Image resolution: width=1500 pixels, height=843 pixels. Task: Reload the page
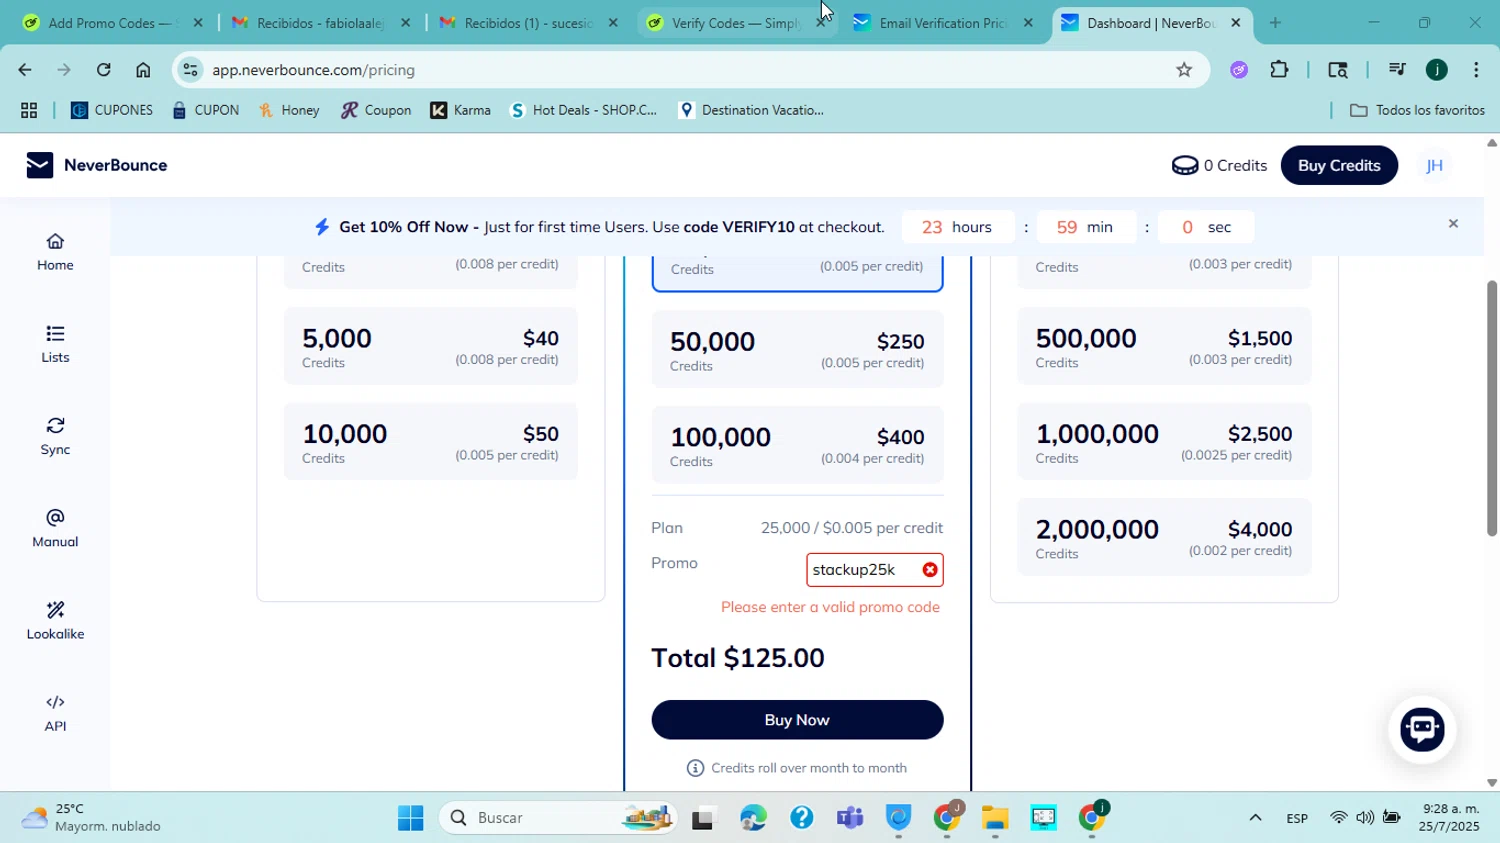(x=103, y=69)
